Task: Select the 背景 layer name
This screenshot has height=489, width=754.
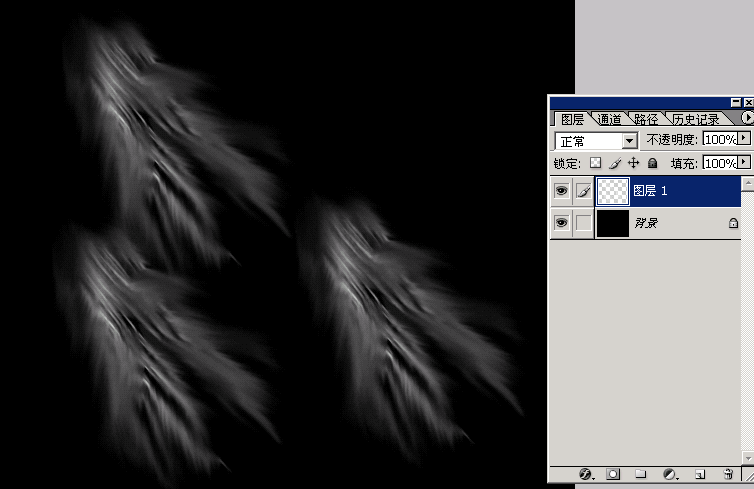Action: click(x=646, y=223)
